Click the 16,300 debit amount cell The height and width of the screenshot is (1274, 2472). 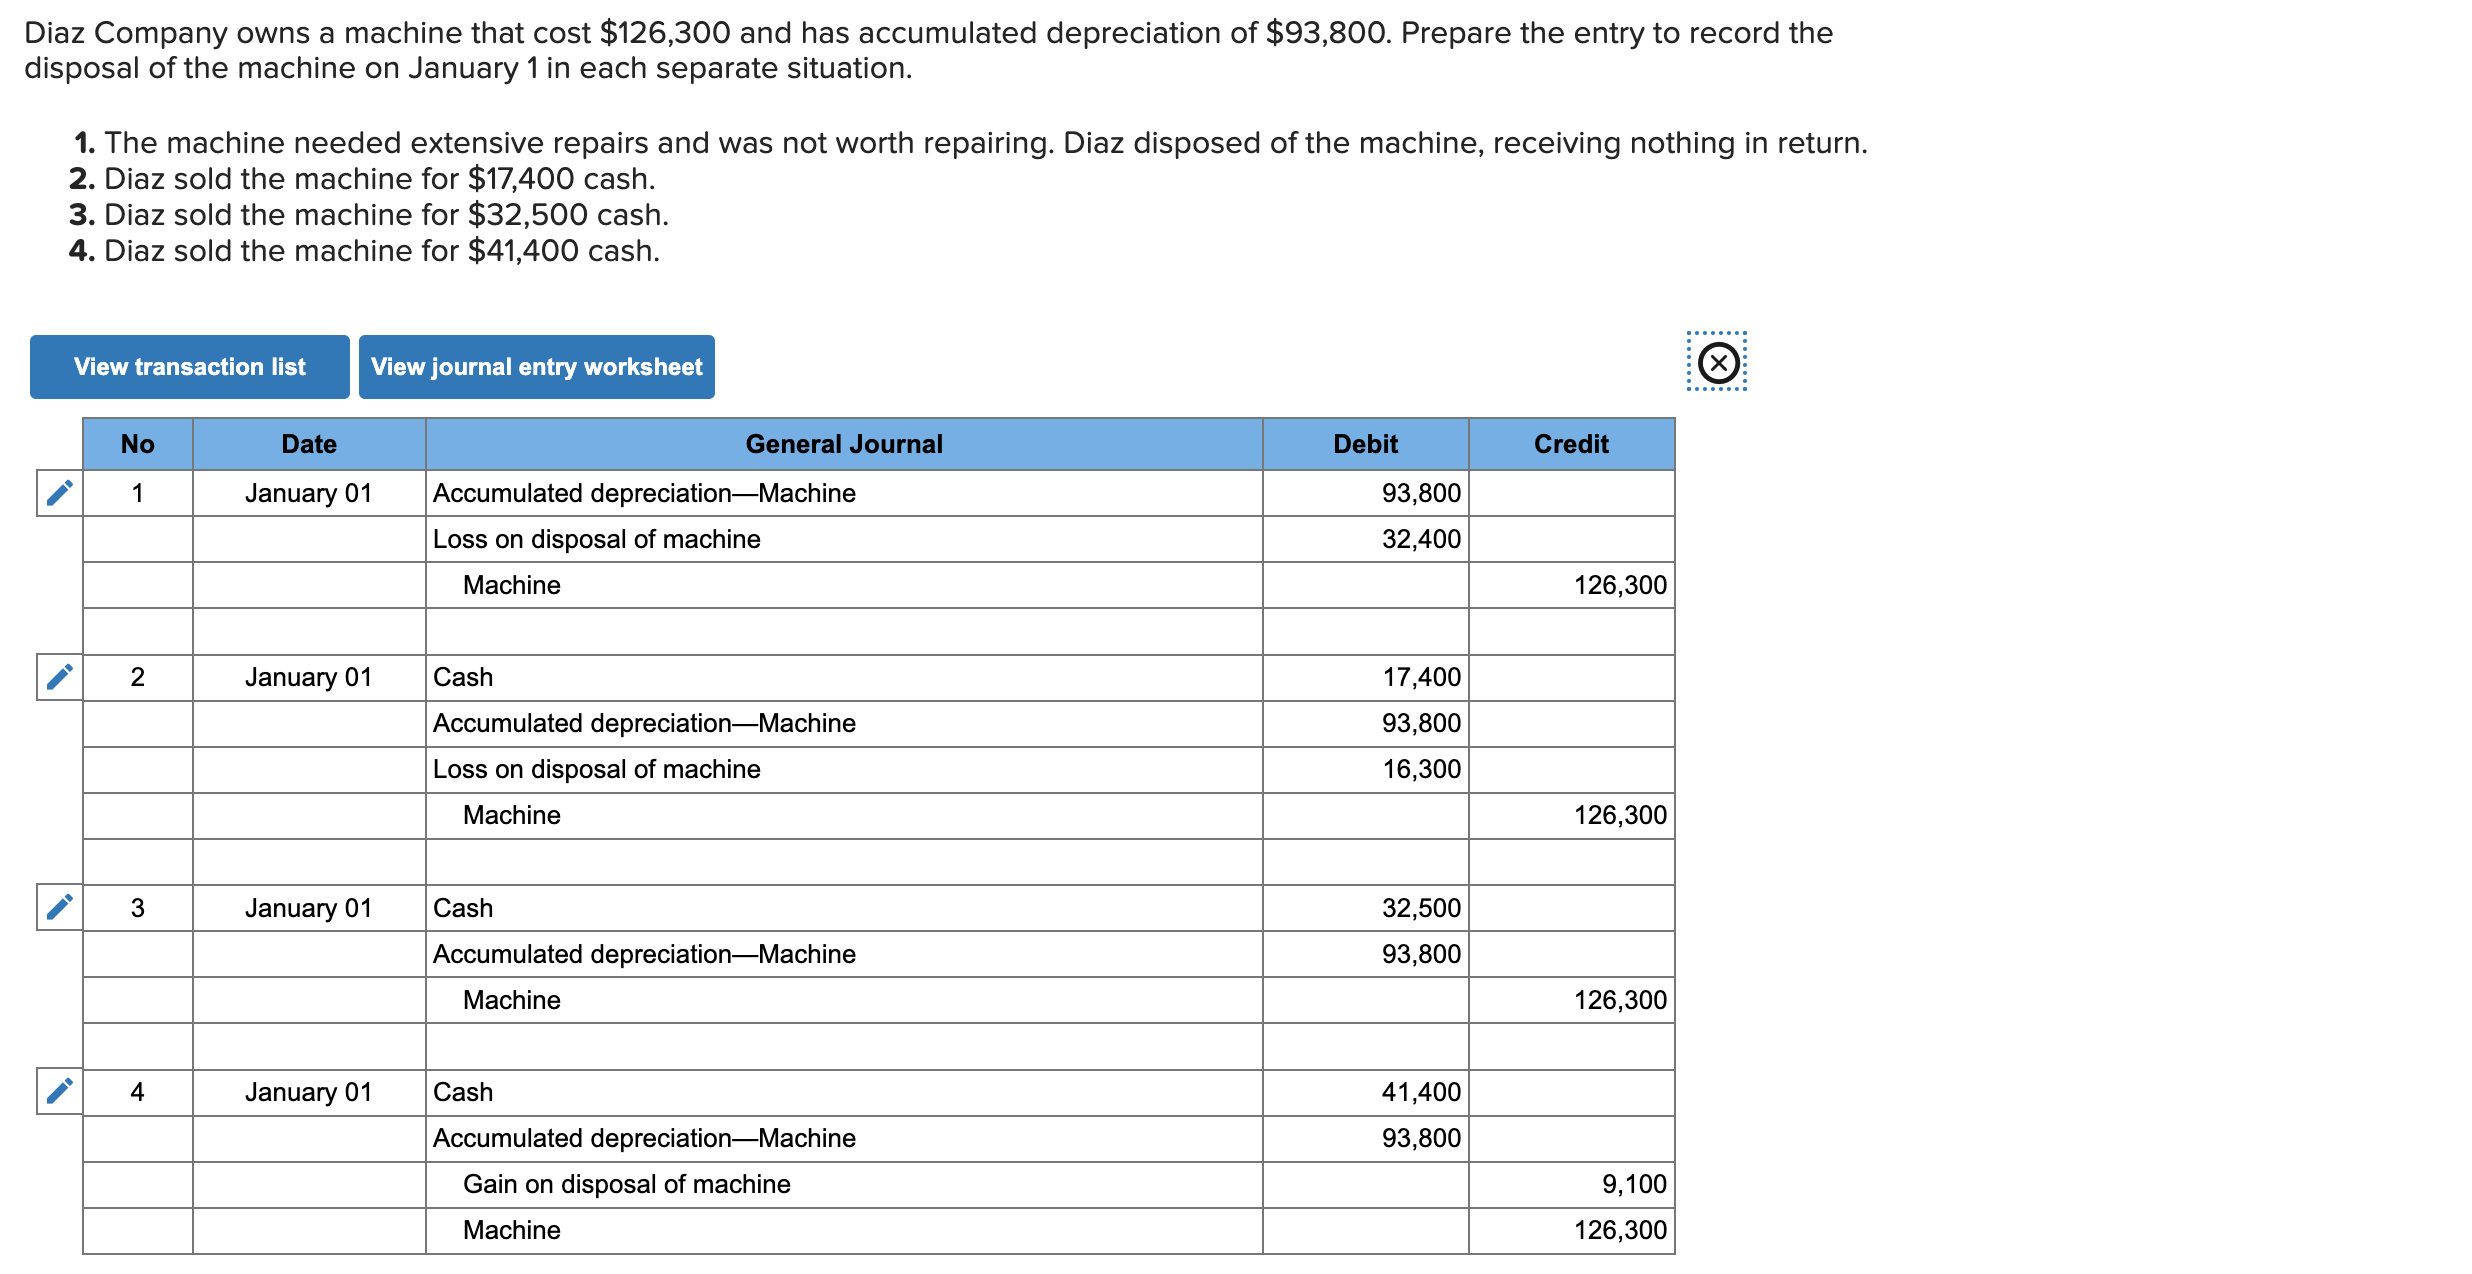click(1365, 769)
